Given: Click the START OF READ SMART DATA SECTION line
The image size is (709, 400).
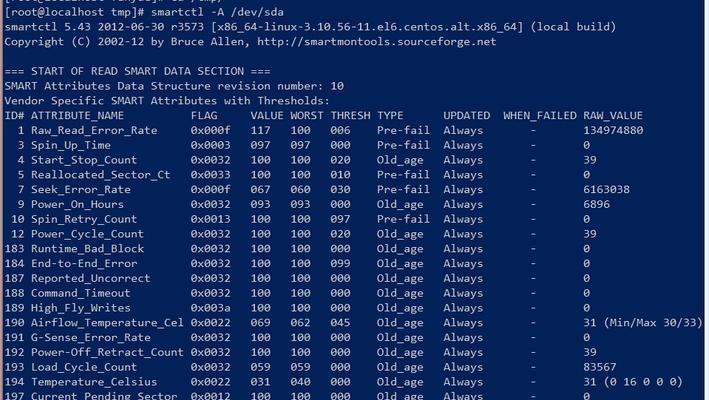Looking at the screenshot, I should pos(137,71).
